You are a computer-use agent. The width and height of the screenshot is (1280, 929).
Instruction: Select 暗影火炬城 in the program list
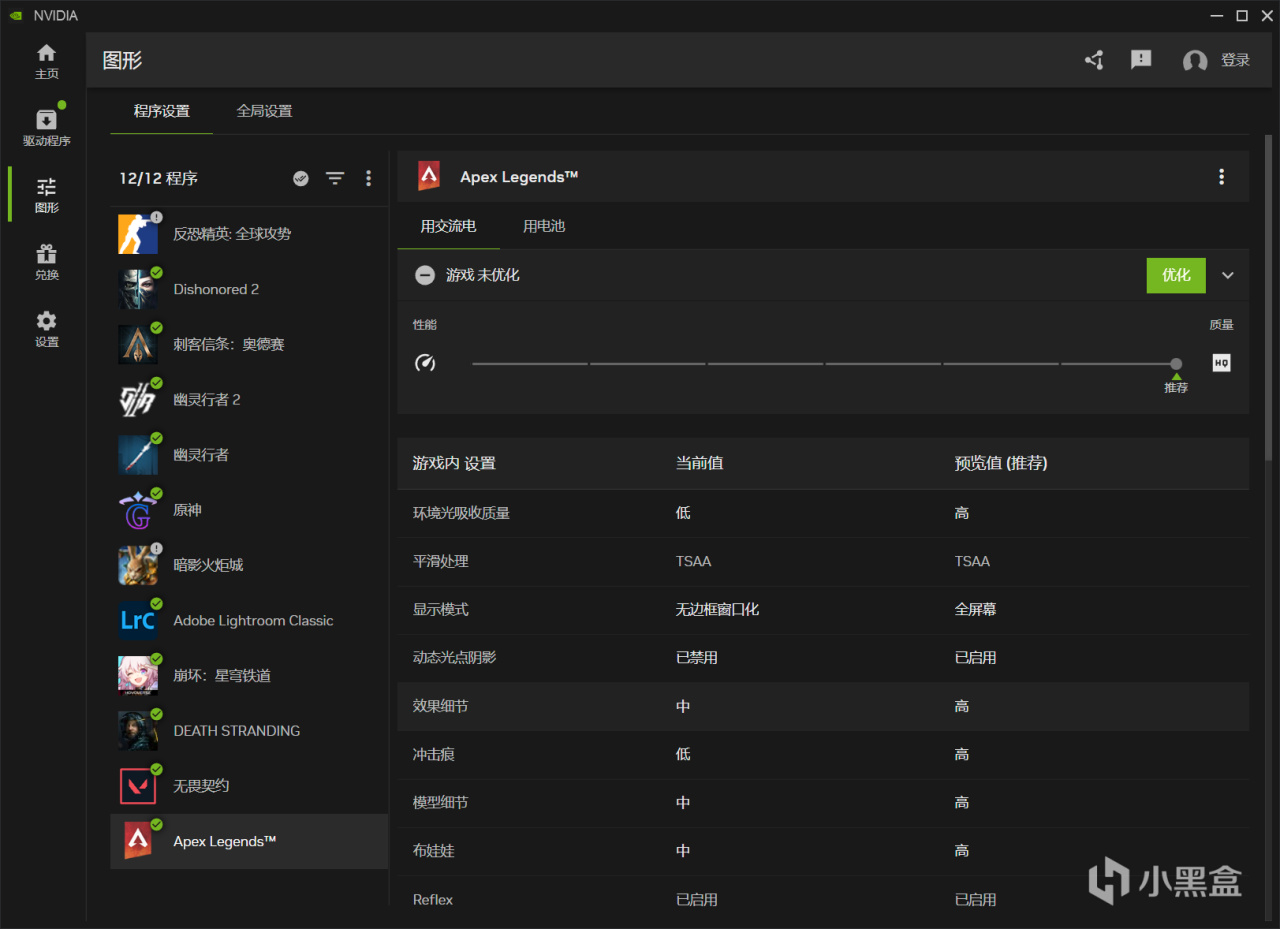[x=249, y=565]
